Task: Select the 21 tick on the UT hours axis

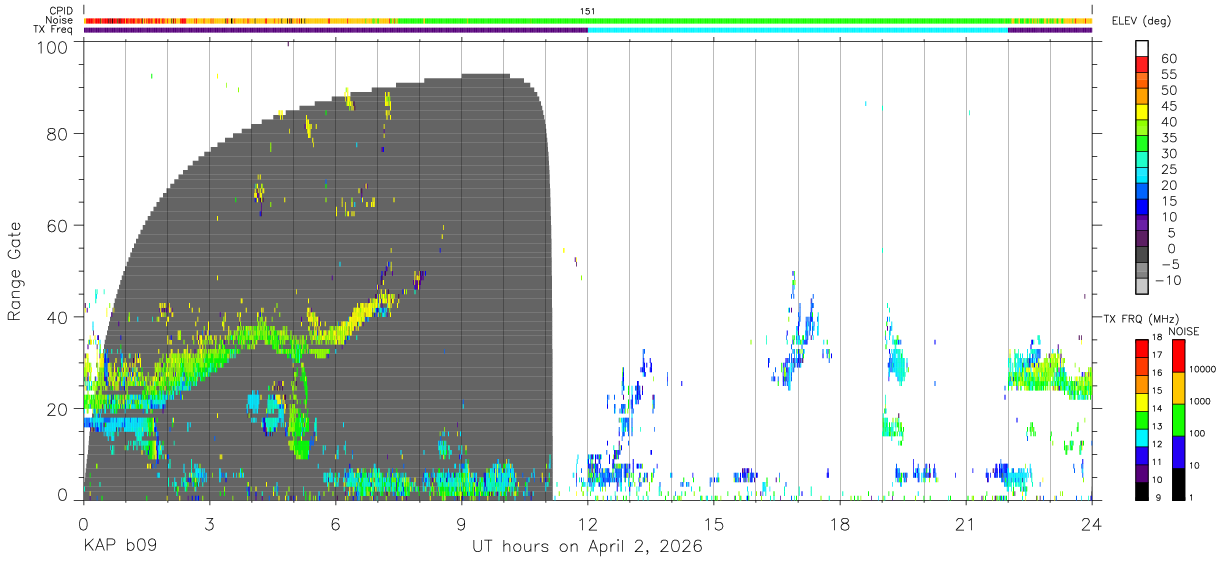Action: coord(965,523)
